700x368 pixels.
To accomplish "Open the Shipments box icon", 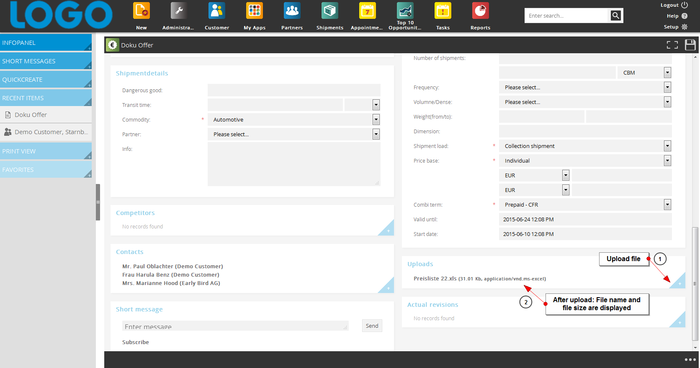I will point(329,11).
